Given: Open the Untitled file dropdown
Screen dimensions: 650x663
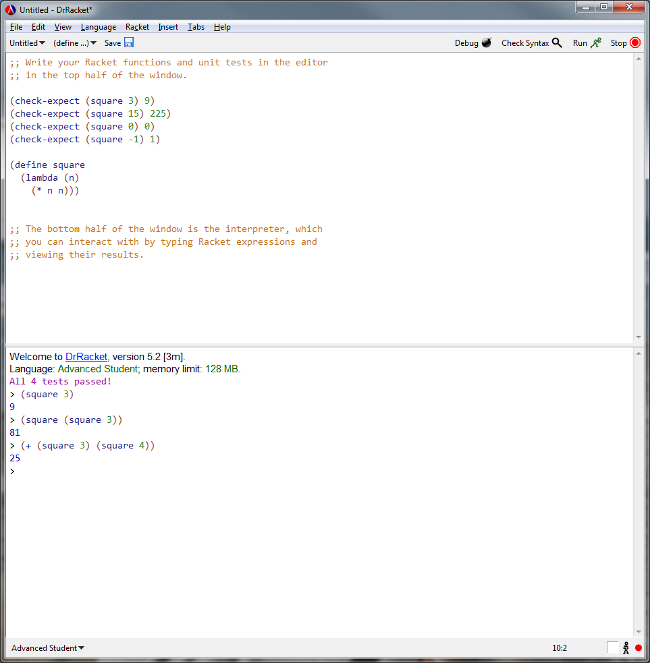Looking at the screenshot, I should click(x=27, y=43).
